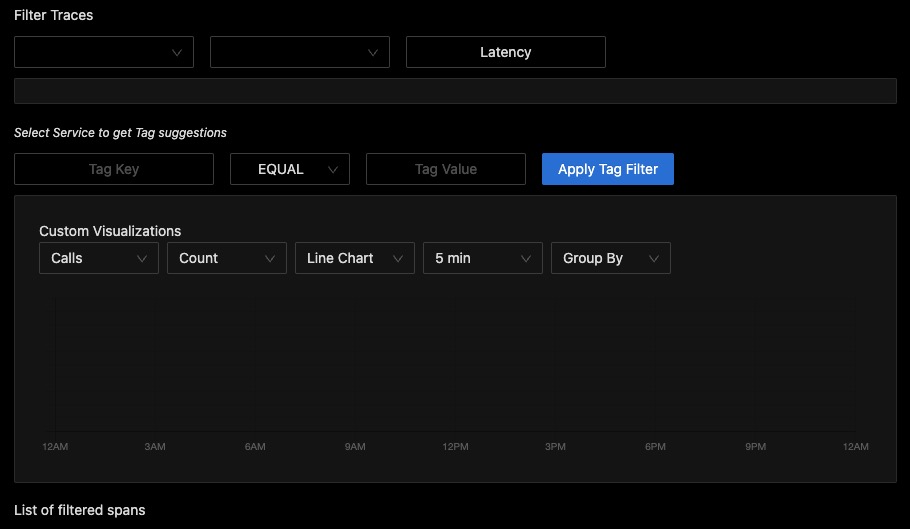Viewport: 910px width, 529px height.
Task: Click the Select Service tag suggestions hint text
Action: pos(120,132)
